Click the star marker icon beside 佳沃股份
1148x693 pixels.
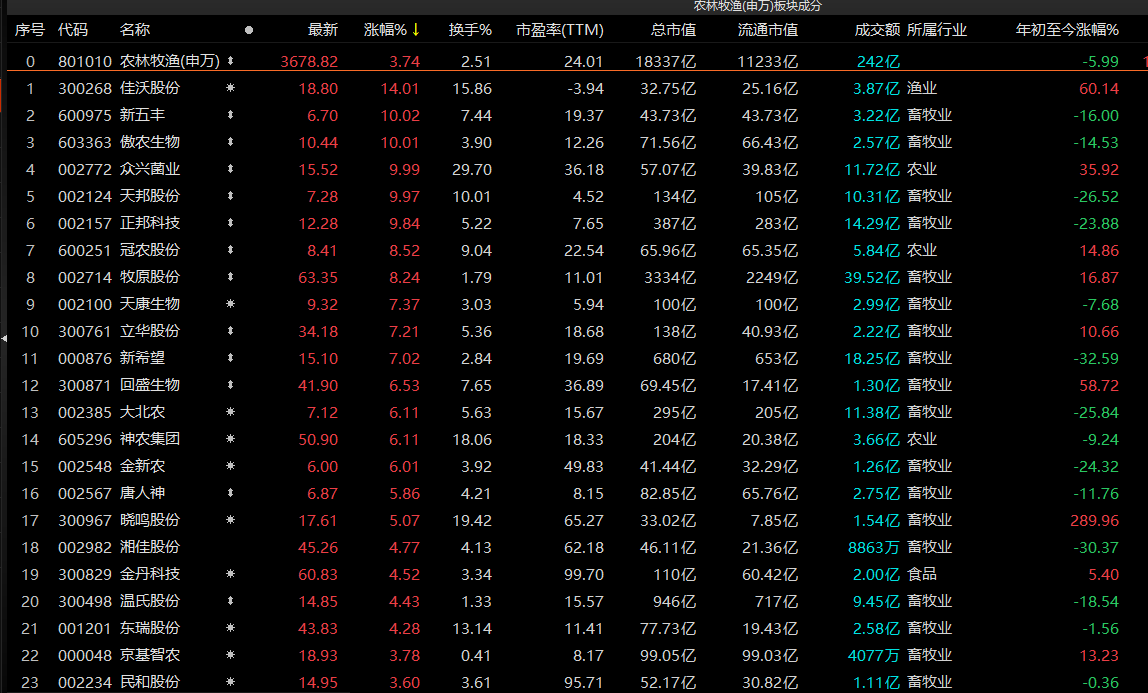230,88
